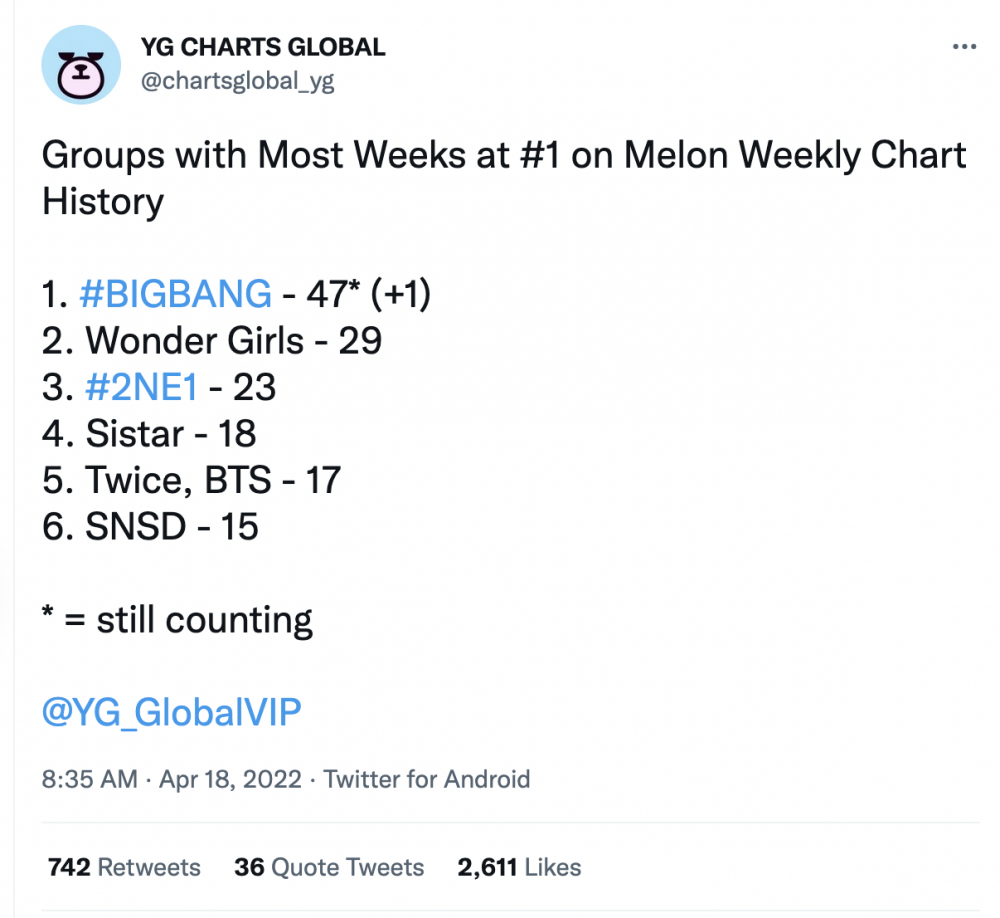Open the three-dot more options menu

[964, 48]
